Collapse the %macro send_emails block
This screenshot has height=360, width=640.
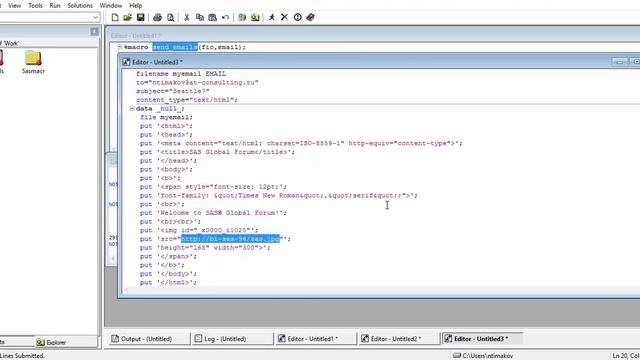pos(120,47)
